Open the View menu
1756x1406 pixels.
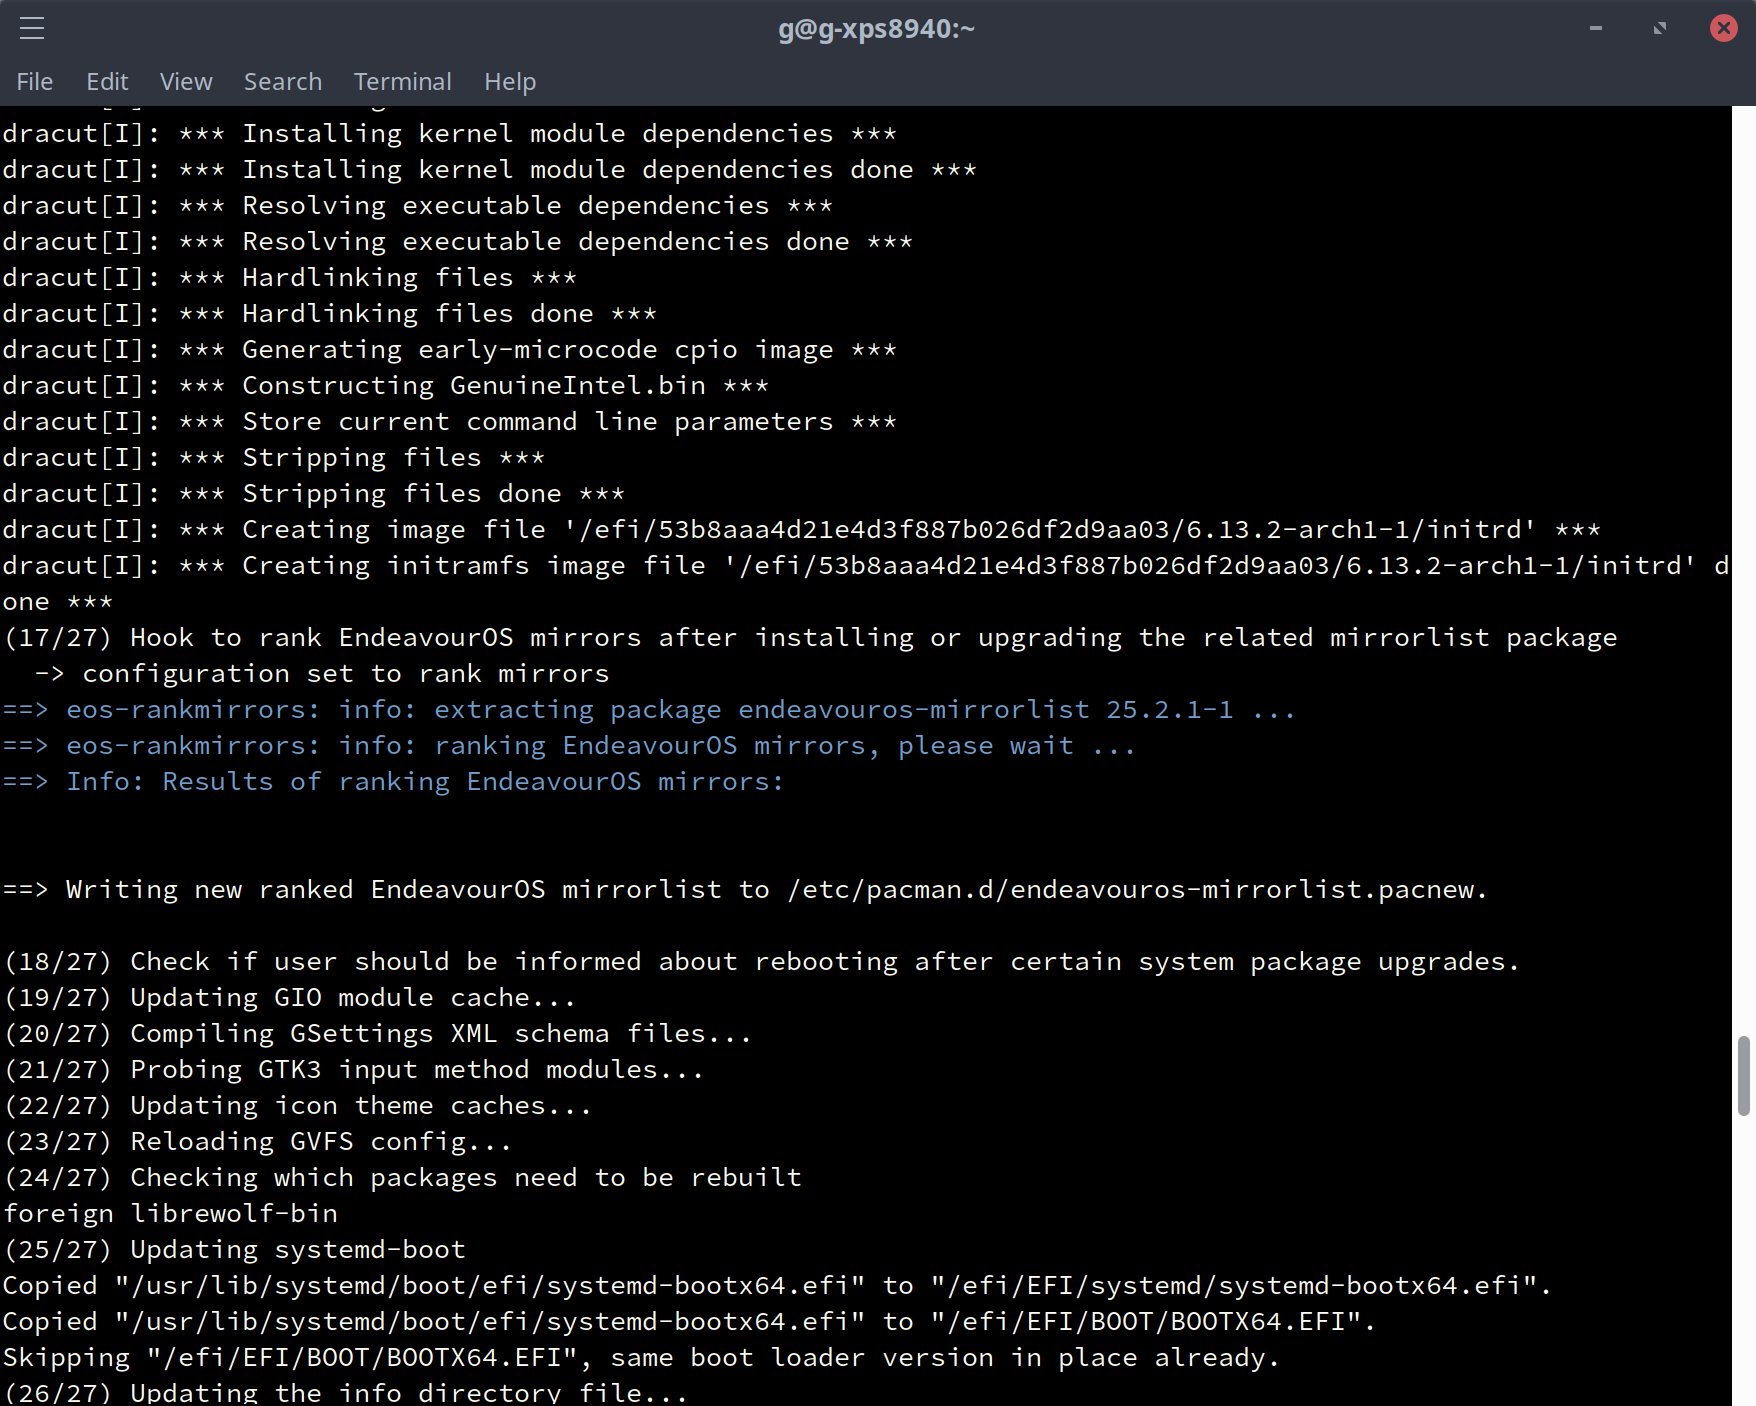[x=186, y=82]
